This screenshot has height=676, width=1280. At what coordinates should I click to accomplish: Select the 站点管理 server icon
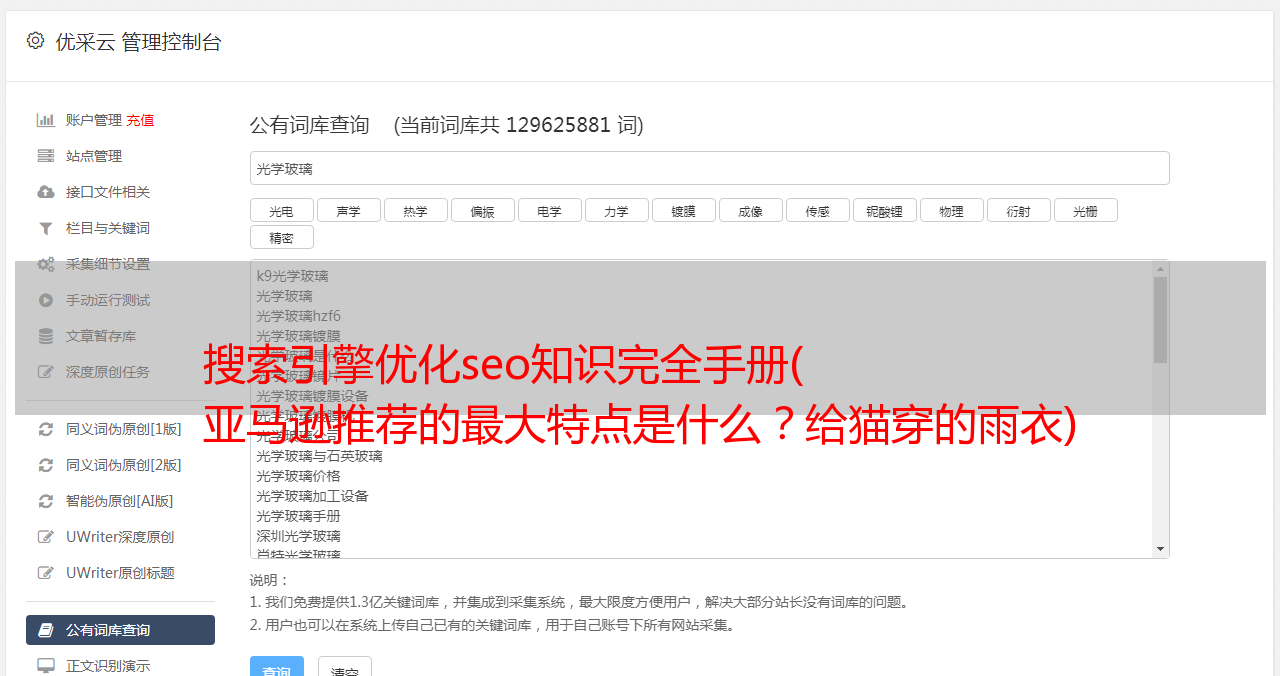coord(46,156)
